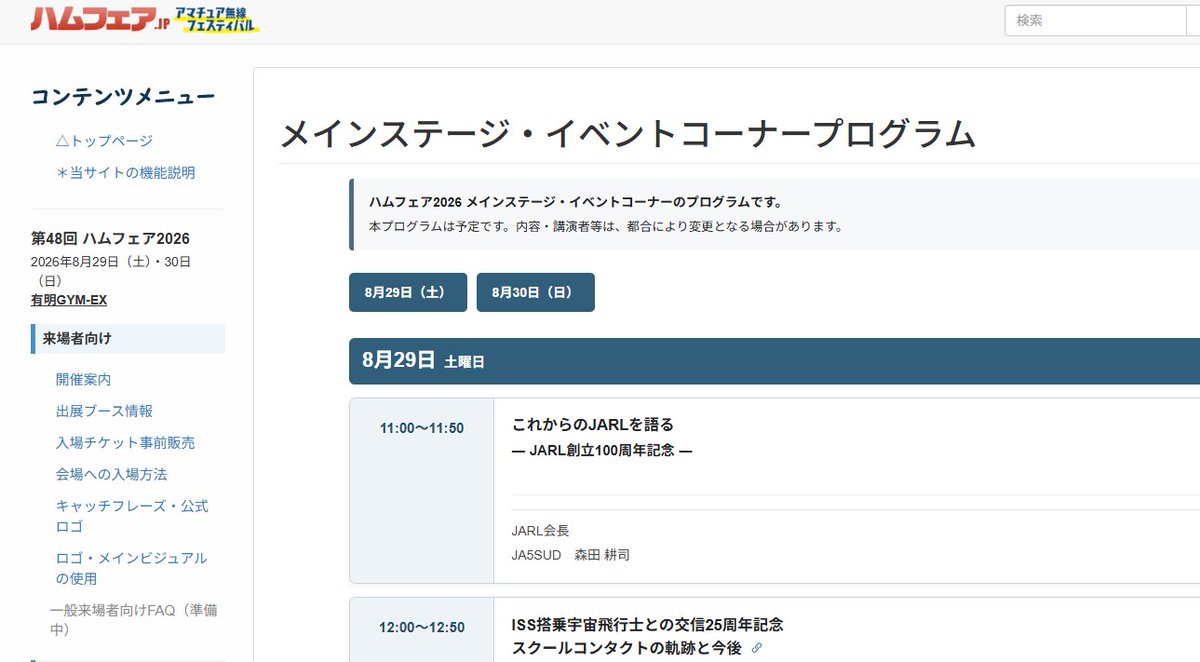Jump to the 8月29日（土） program
This screenshot has width=1200, height=662.
[408, 292]
